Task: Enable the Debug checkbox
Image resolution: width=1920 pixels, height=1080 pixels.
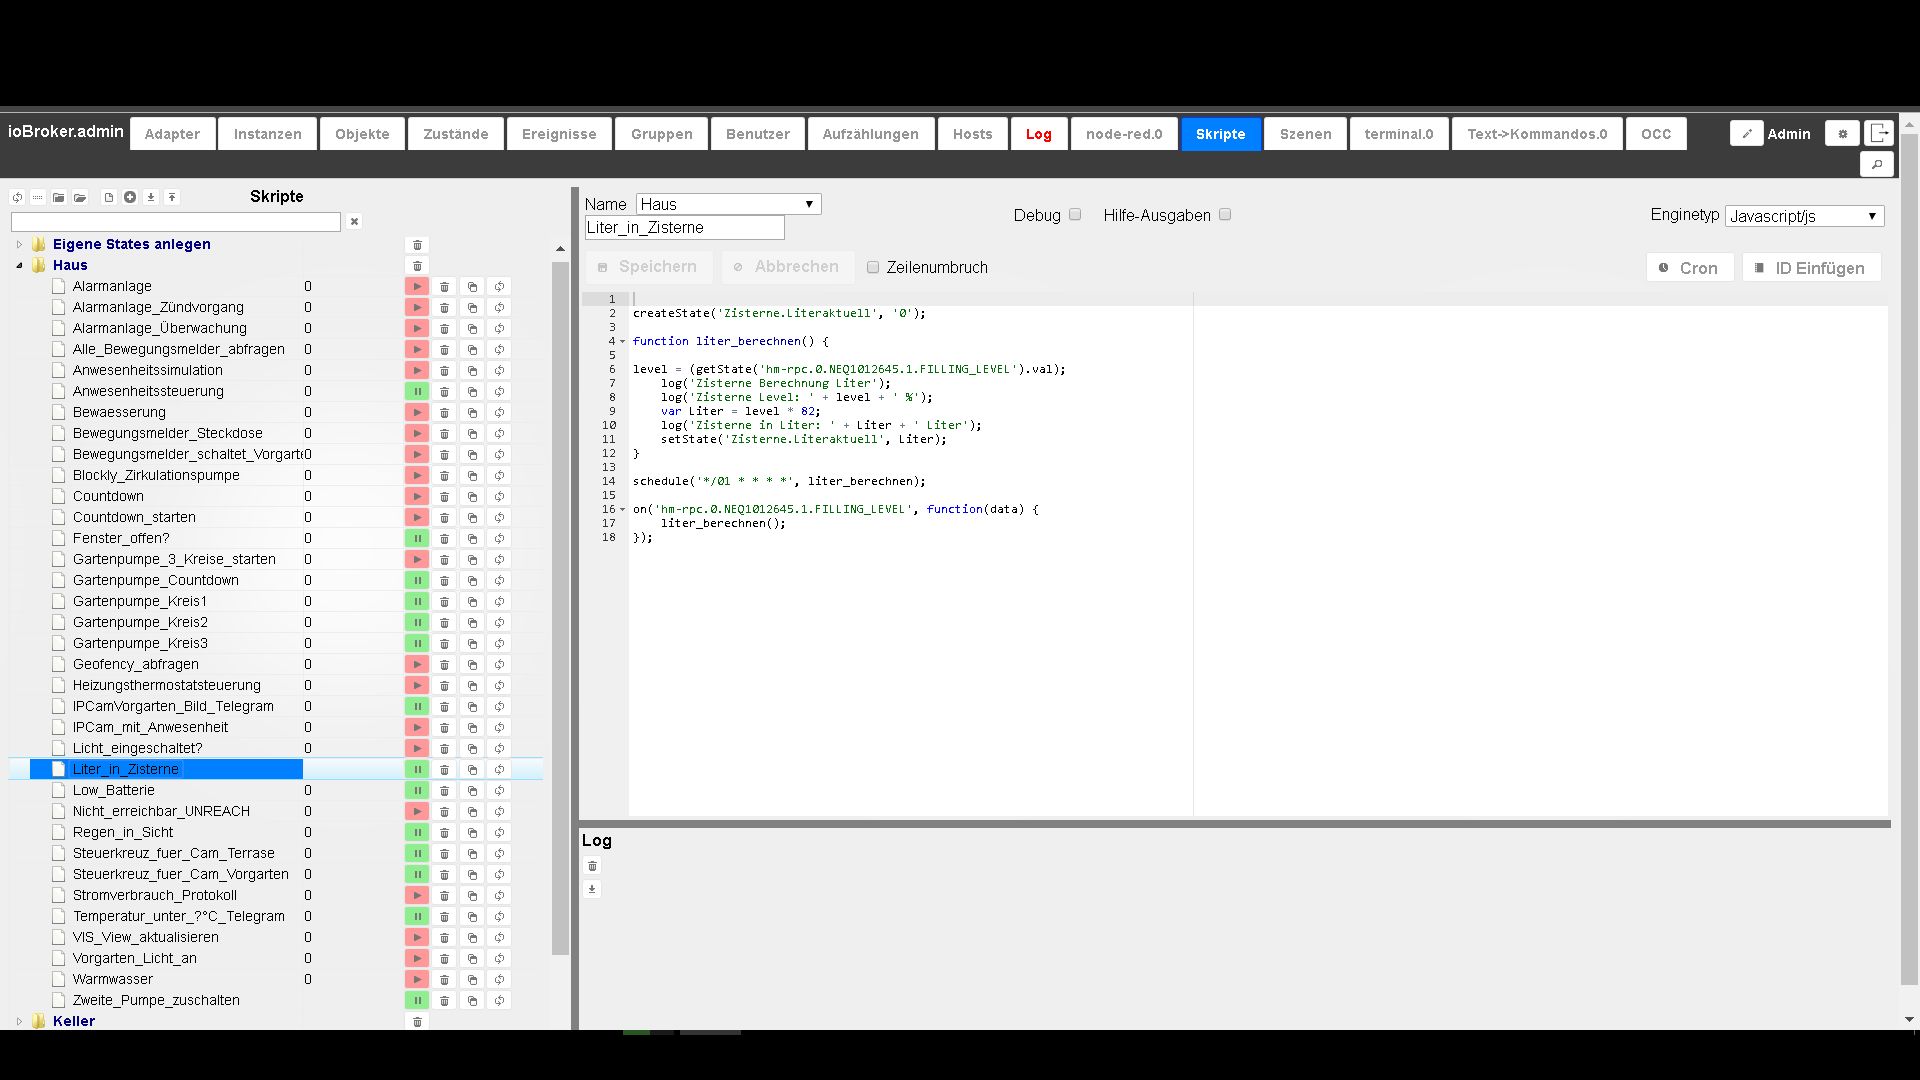Action: point(1075,215)
